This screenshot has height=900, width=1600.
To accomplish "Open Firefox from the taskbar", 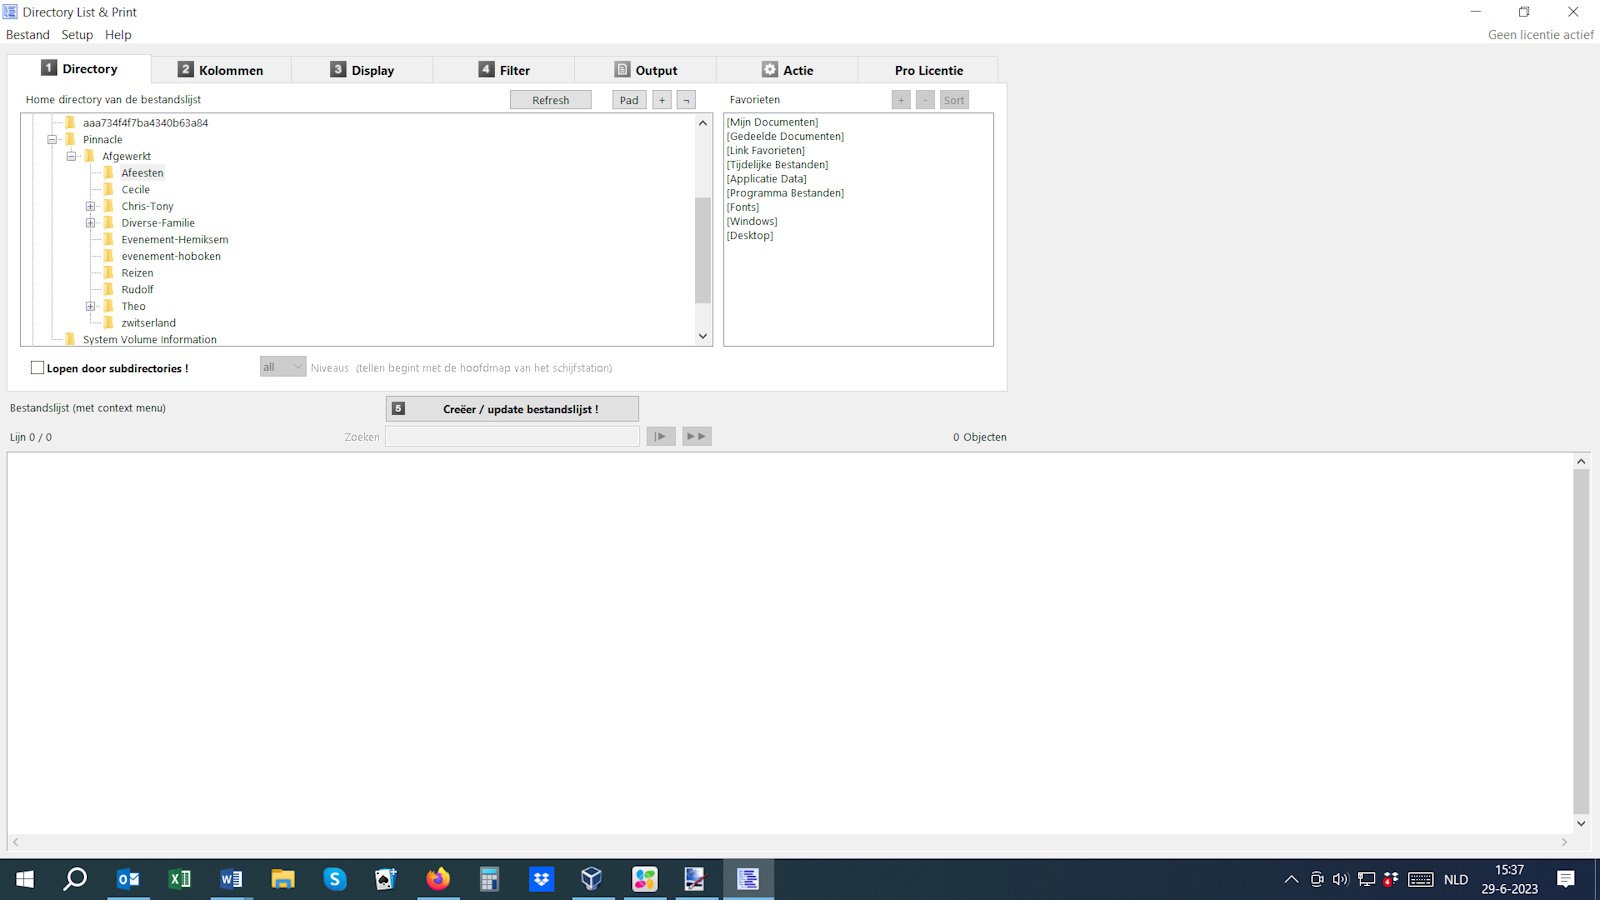I will pyautogui.click(x=438, y=879).
